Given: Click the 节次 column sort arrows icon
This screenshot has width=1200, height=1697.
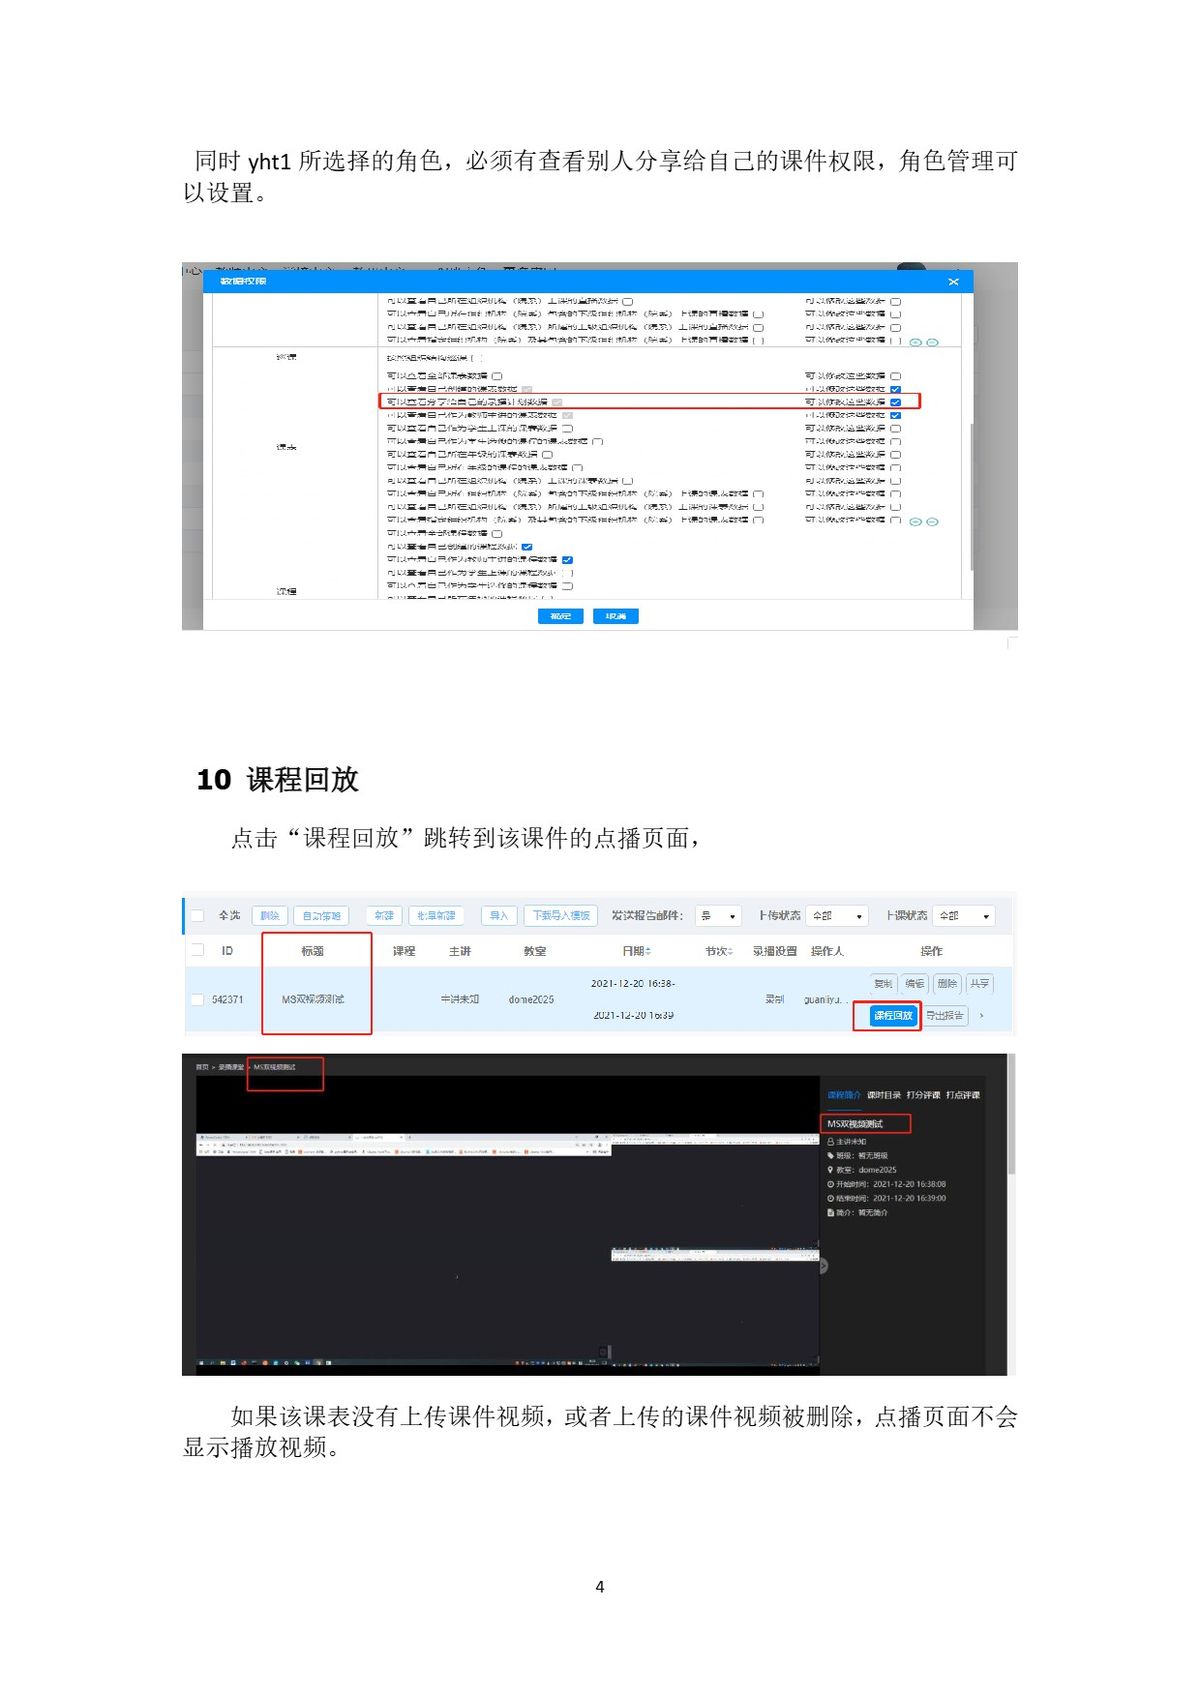Looking at the screenshot, I should pyautogui.click(x=730, y=951).
